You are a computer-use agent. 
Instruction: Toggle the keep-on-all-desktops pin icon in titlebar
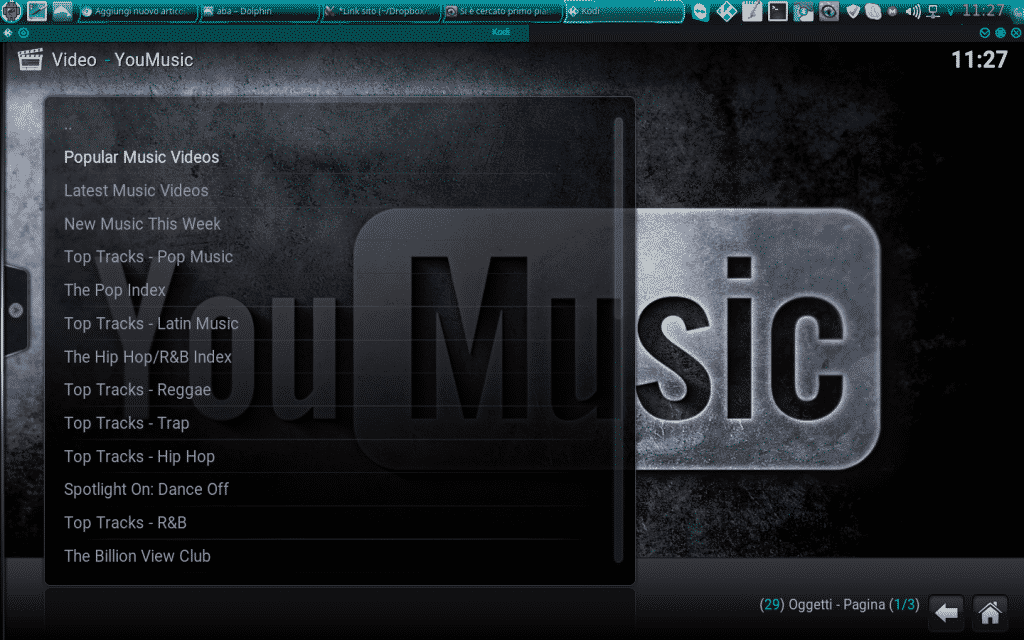point(24,33)
